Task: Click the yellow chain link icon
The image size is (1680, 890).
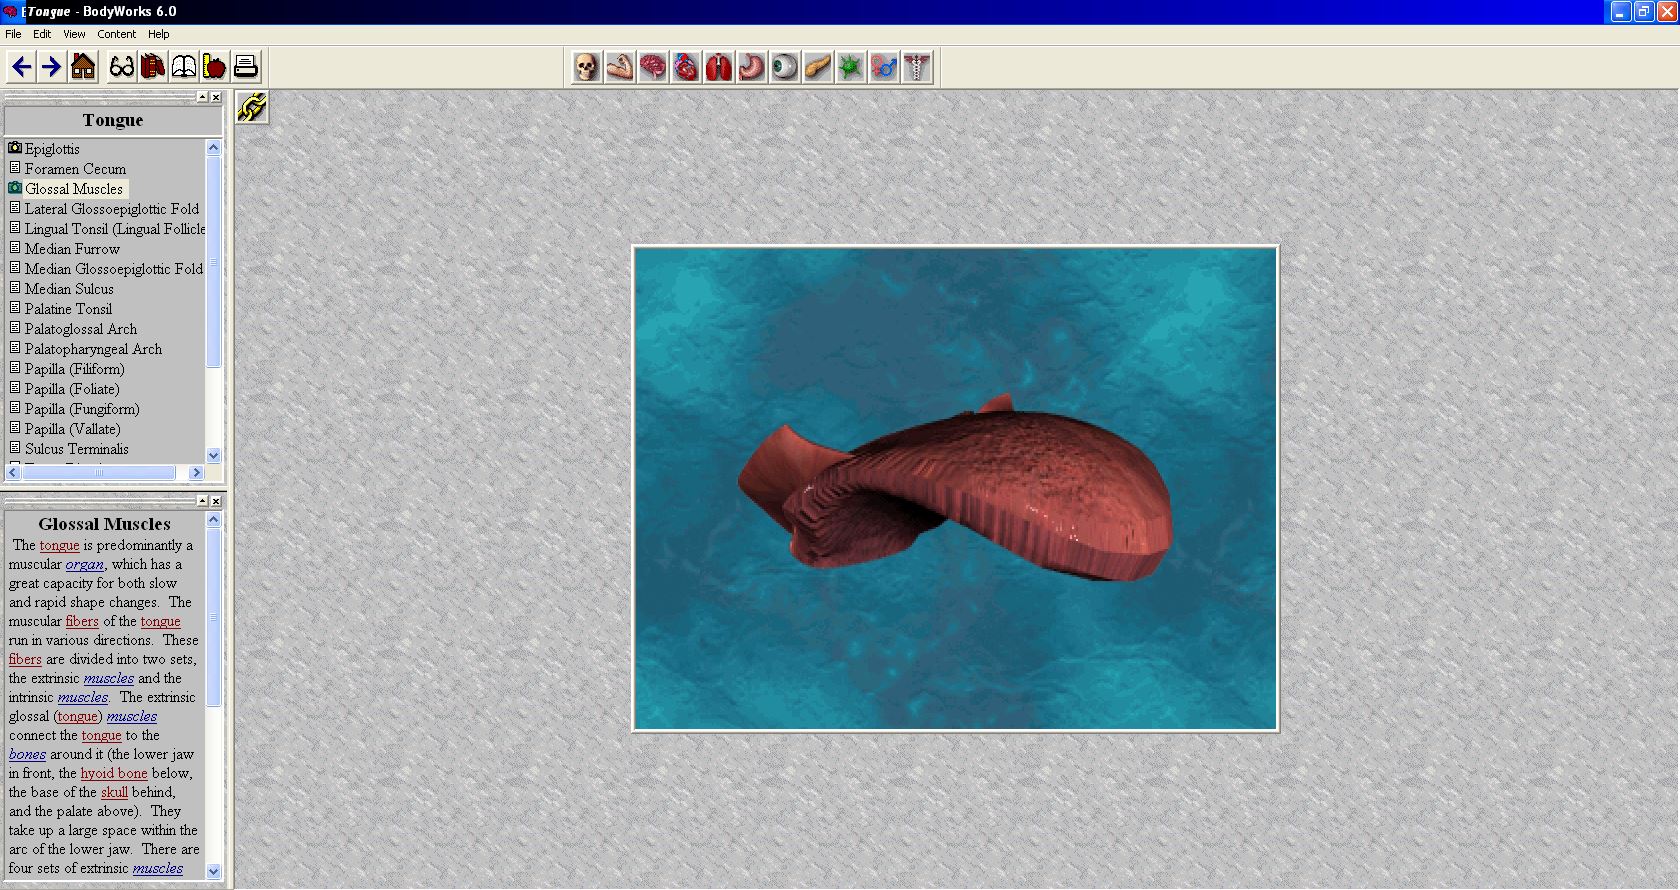Action: click(x=252, y=107)
